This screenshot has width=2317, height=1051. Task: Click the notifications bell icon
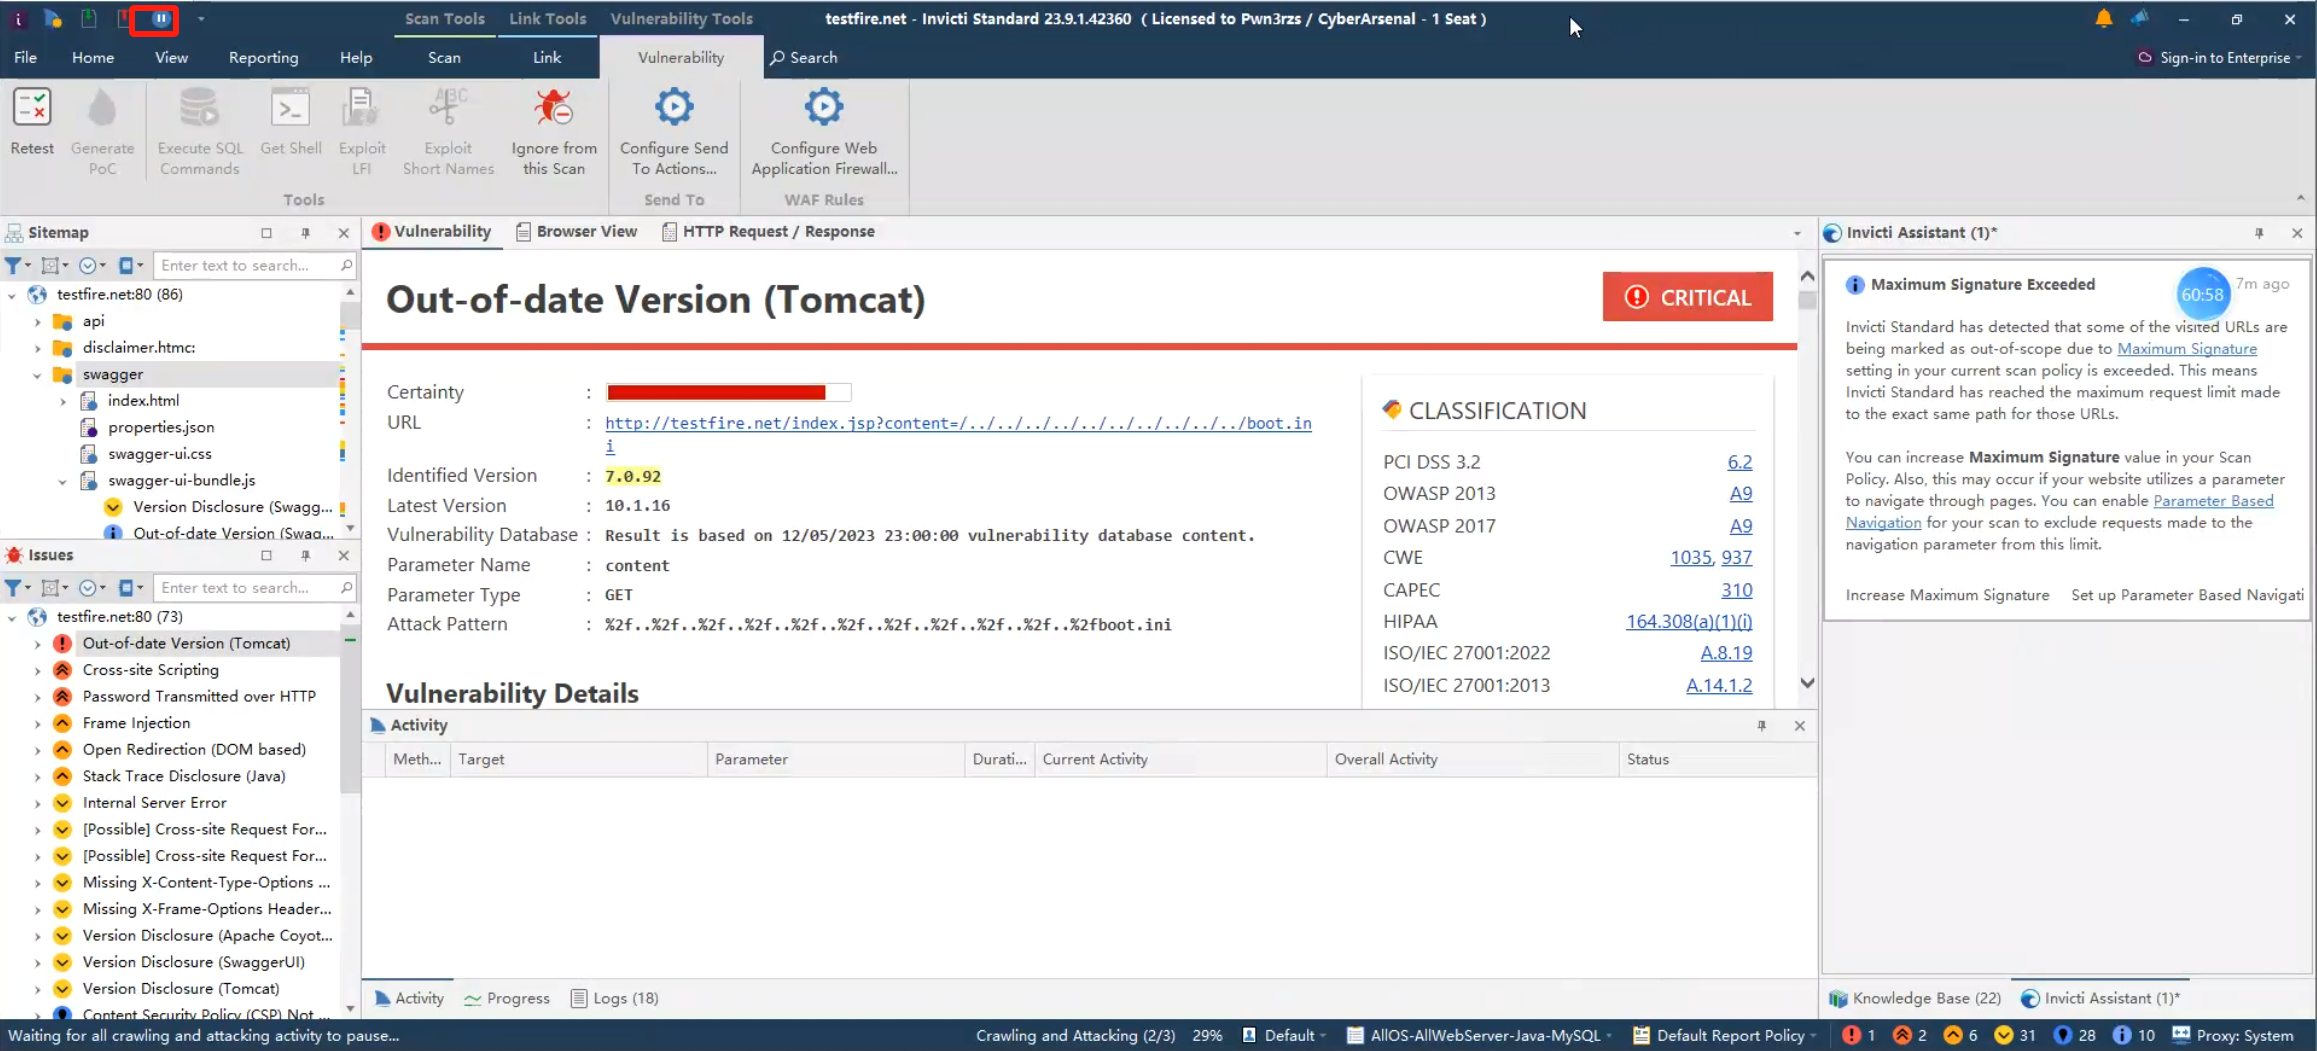click(x=2104, y=18)
